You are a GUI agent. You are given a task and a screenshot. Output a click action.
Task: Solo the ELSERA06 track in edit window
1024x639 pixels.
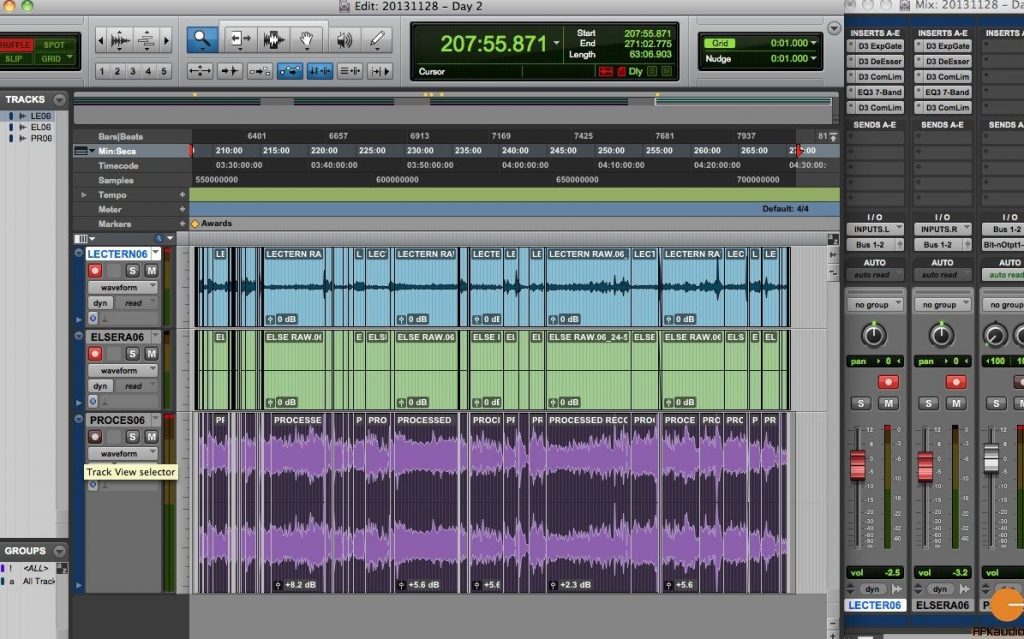click(132, 354)
